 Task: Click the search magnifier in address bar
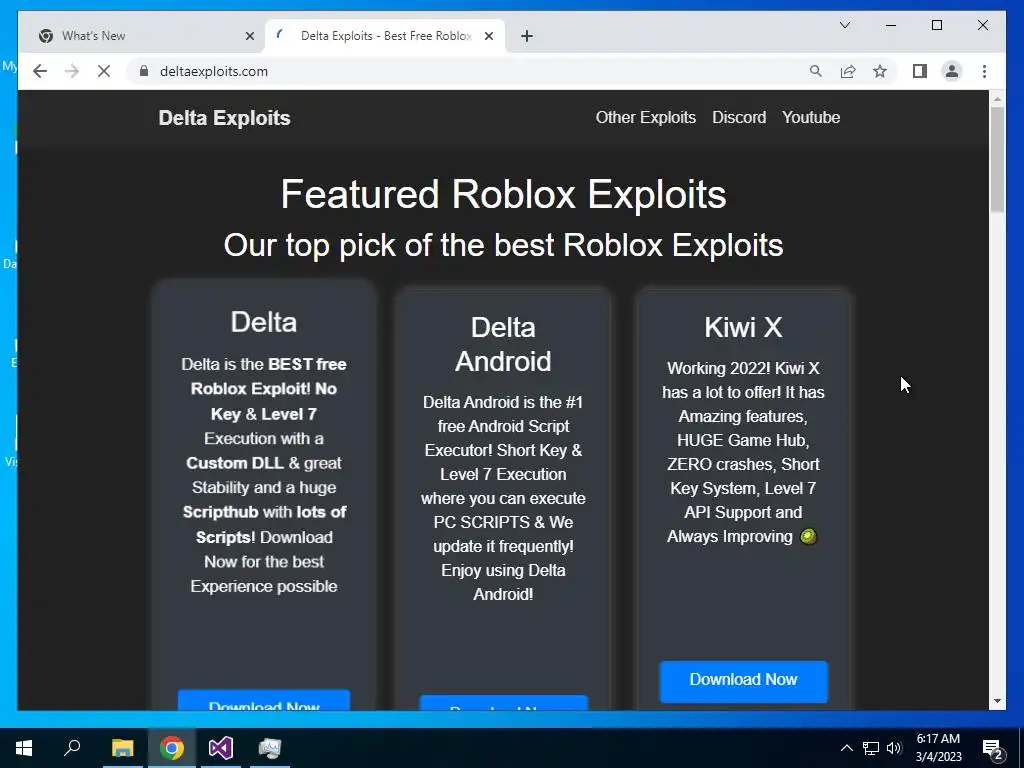click(x=816, y=71)
